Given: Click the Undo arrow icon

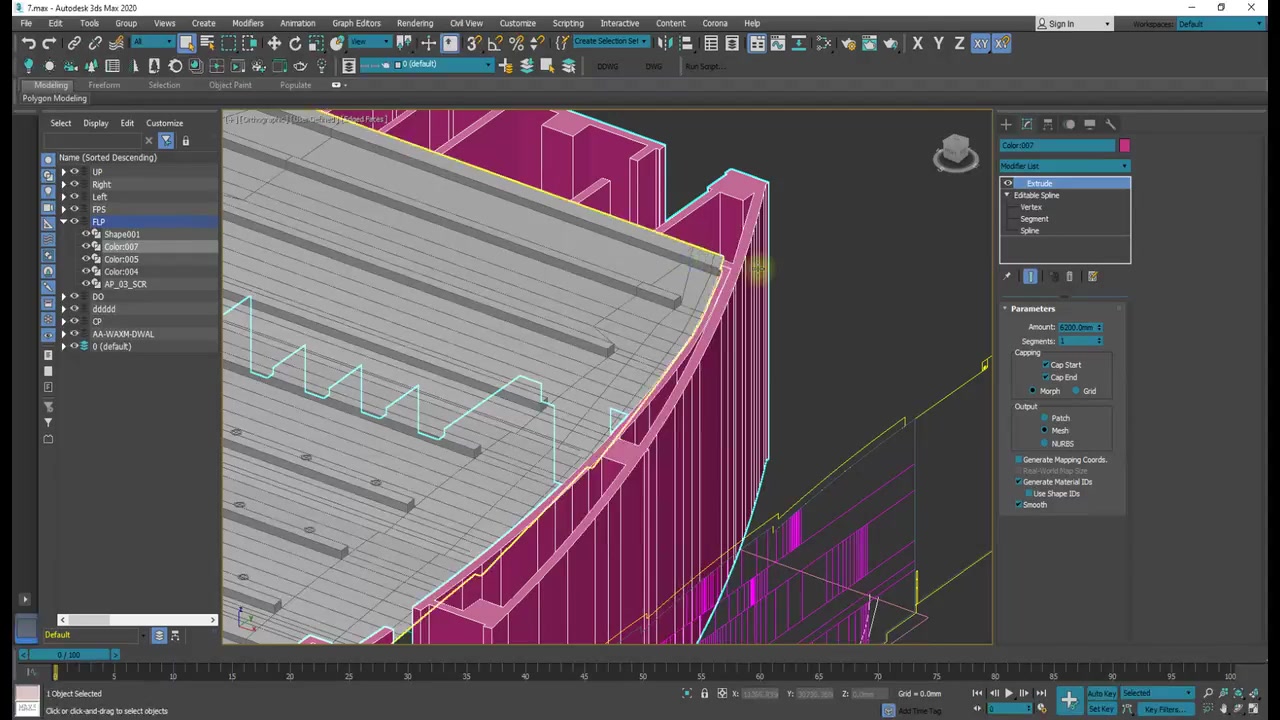Looking at the screenshot, I should 28,43.
